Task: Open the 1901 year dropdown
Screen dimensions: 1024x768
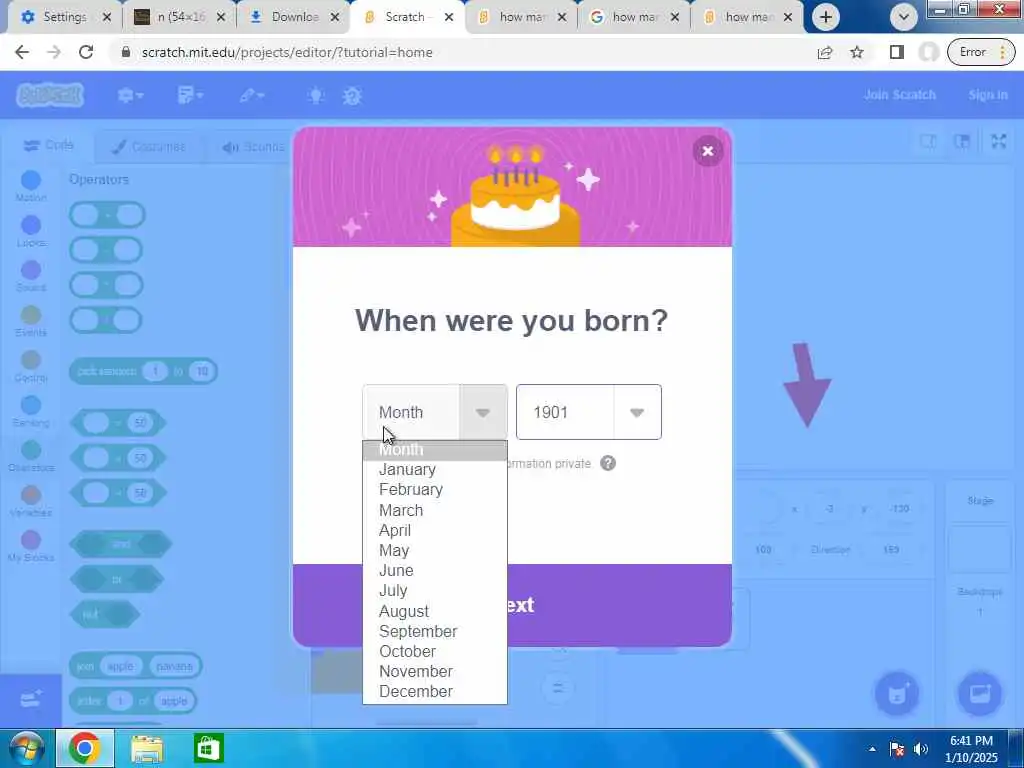Action: click(x=588, y=412)
